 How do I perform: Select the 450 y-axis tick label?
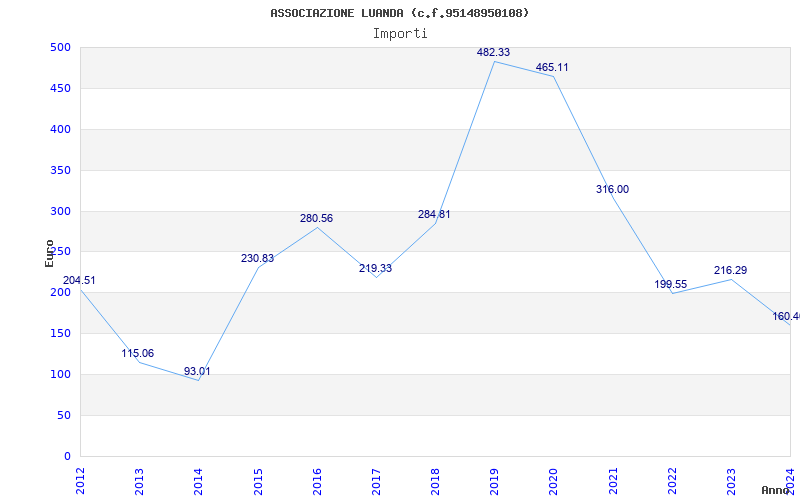click(60, 88)
